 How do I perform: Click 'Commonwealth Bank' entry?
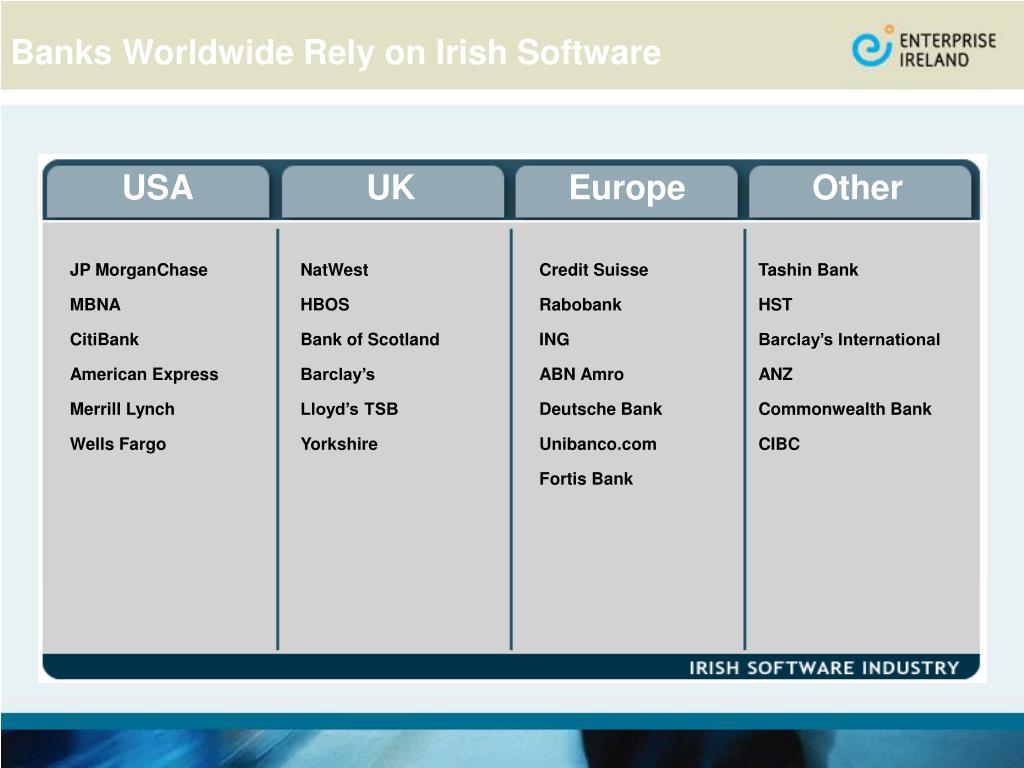[845, 409]
